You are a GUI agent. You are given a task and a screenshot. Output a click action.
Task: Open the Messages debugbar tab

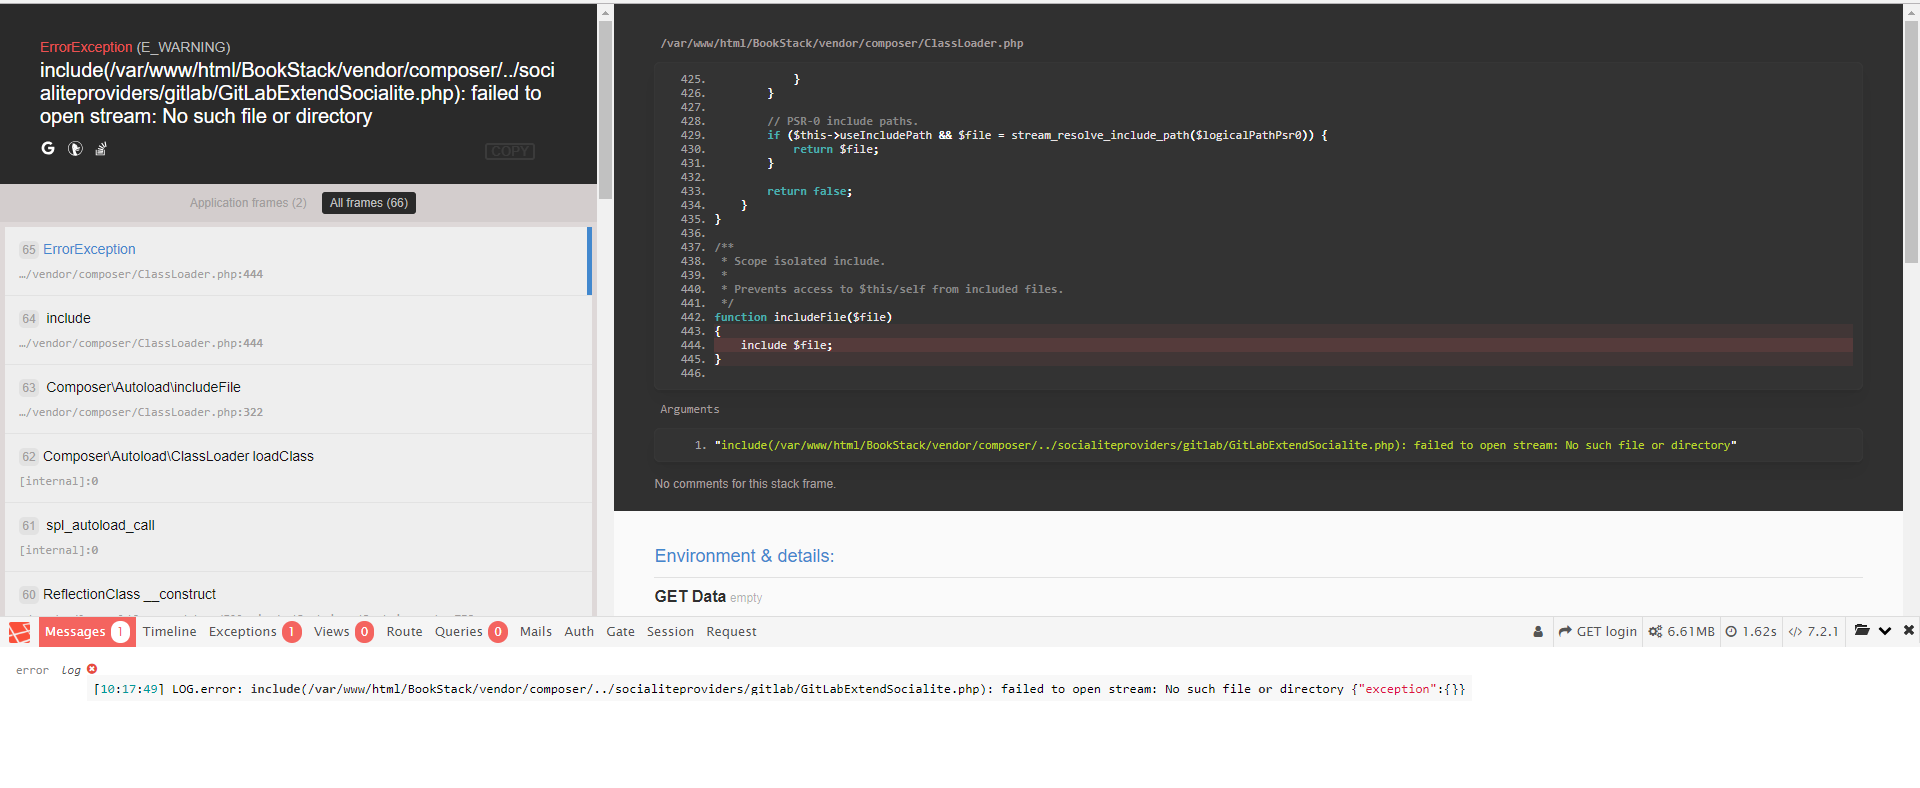87,632
